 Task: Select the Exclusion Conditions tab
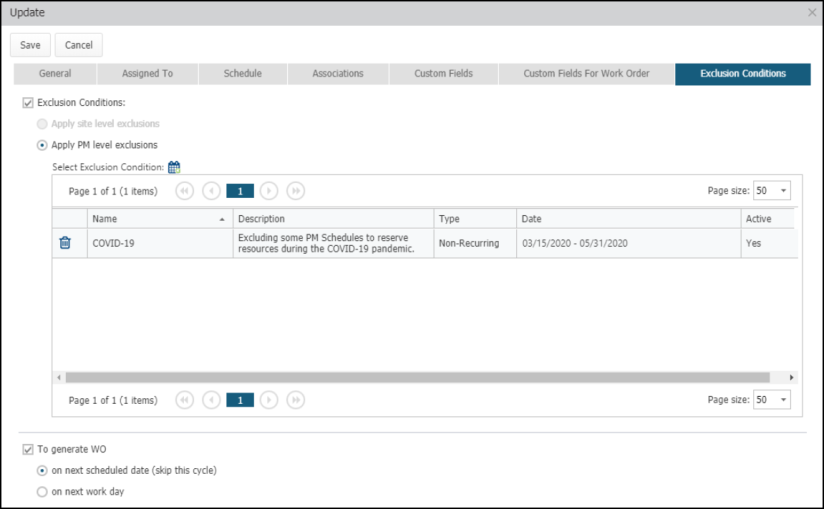pos(743,74)
